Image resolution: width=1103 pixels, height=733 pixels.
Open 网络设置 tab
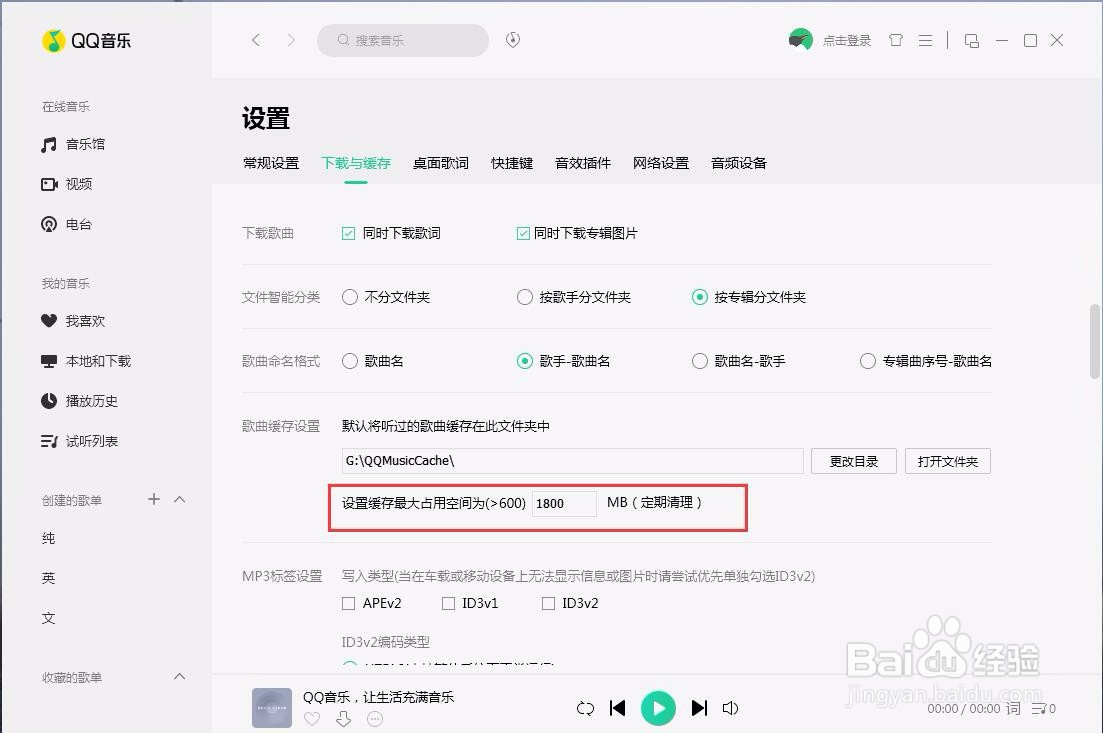[x=661, y=163]
